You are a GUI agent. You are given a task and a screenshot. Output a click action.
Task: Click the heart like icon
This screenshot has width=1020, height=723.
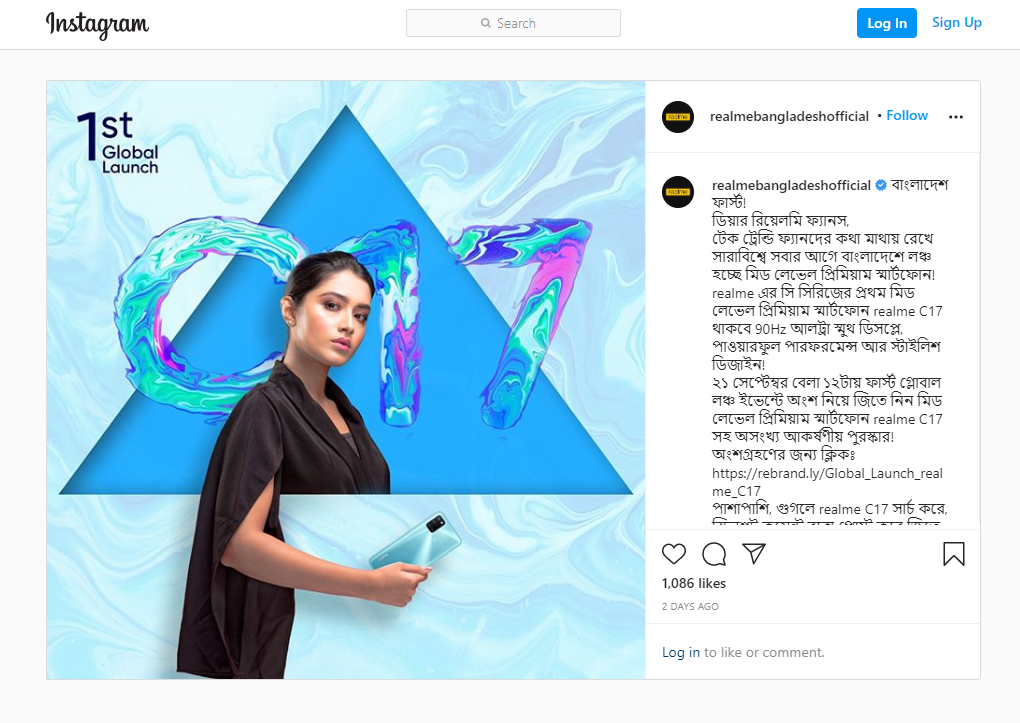pos(673,554)
